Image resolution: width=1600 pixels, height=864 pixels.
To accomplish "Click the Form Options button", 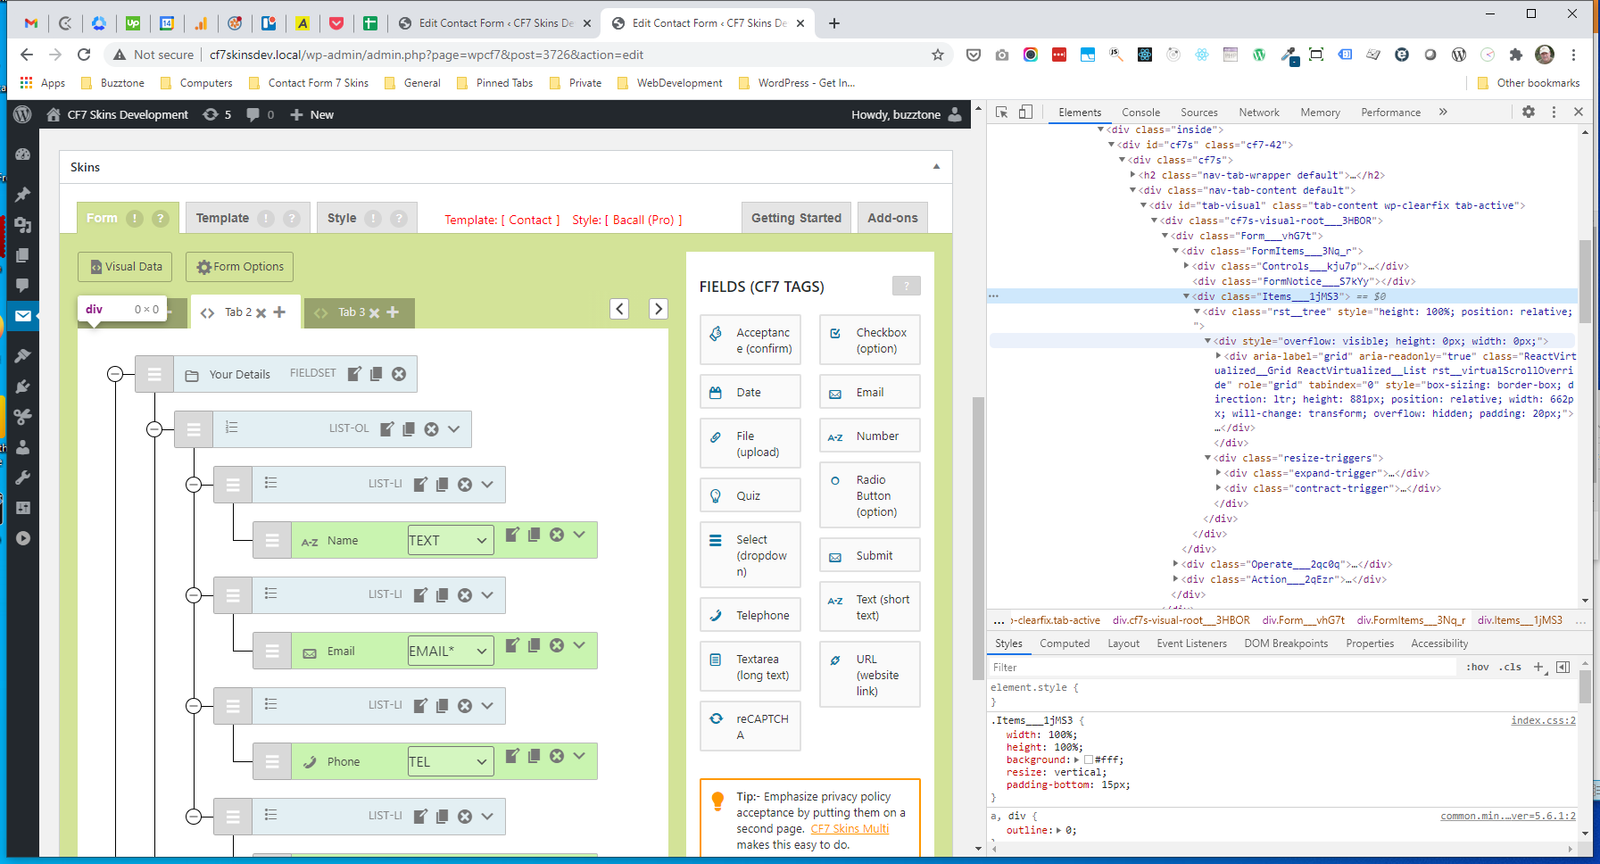I will pos(240,267).
